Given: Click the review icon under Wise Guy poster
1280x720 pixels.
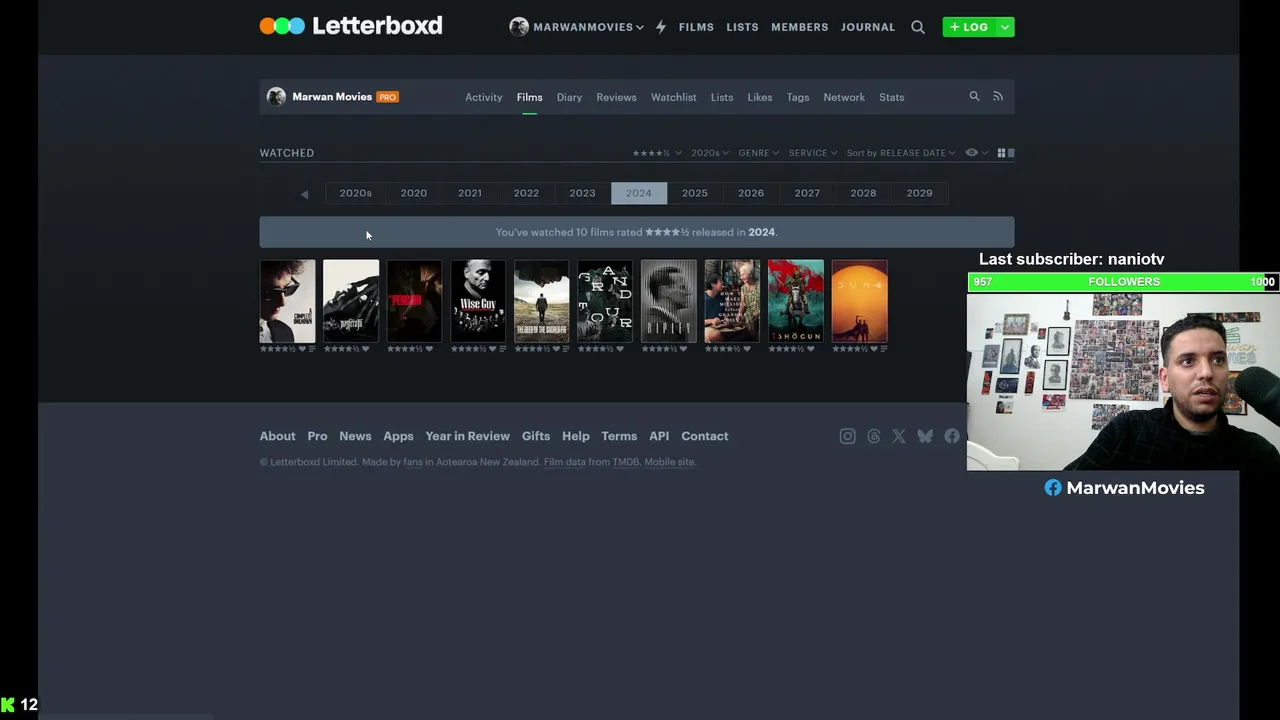Looking at the screenshot, I should click(503, 349).
